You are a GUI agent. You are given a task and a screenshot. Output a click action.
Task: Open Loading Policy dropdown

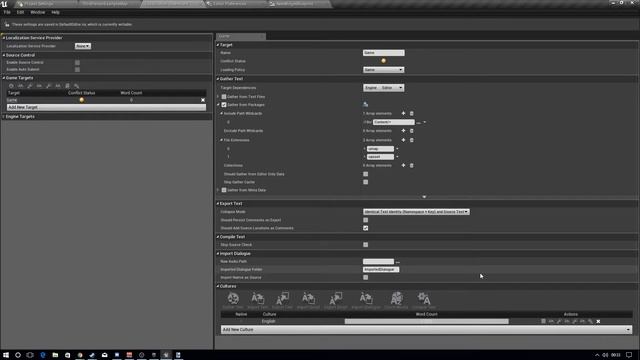click(x=384, y=70)
